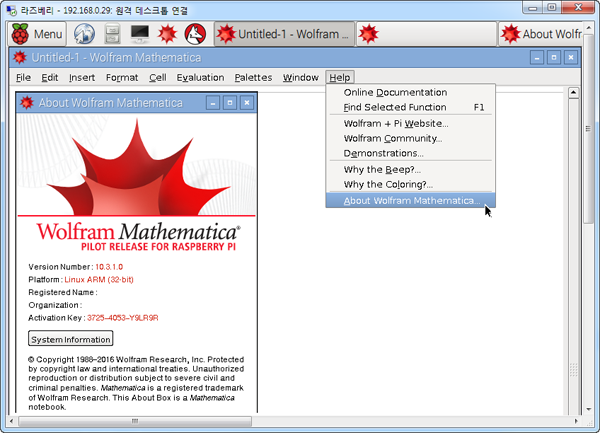Open the Evaluation menu

(200, 78)
